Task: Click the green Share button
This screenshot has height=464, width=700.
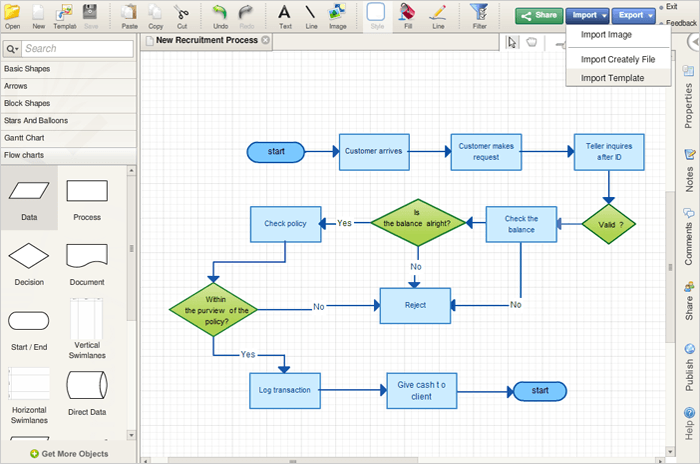Action: pyautogui.click(x=539, y=15)
